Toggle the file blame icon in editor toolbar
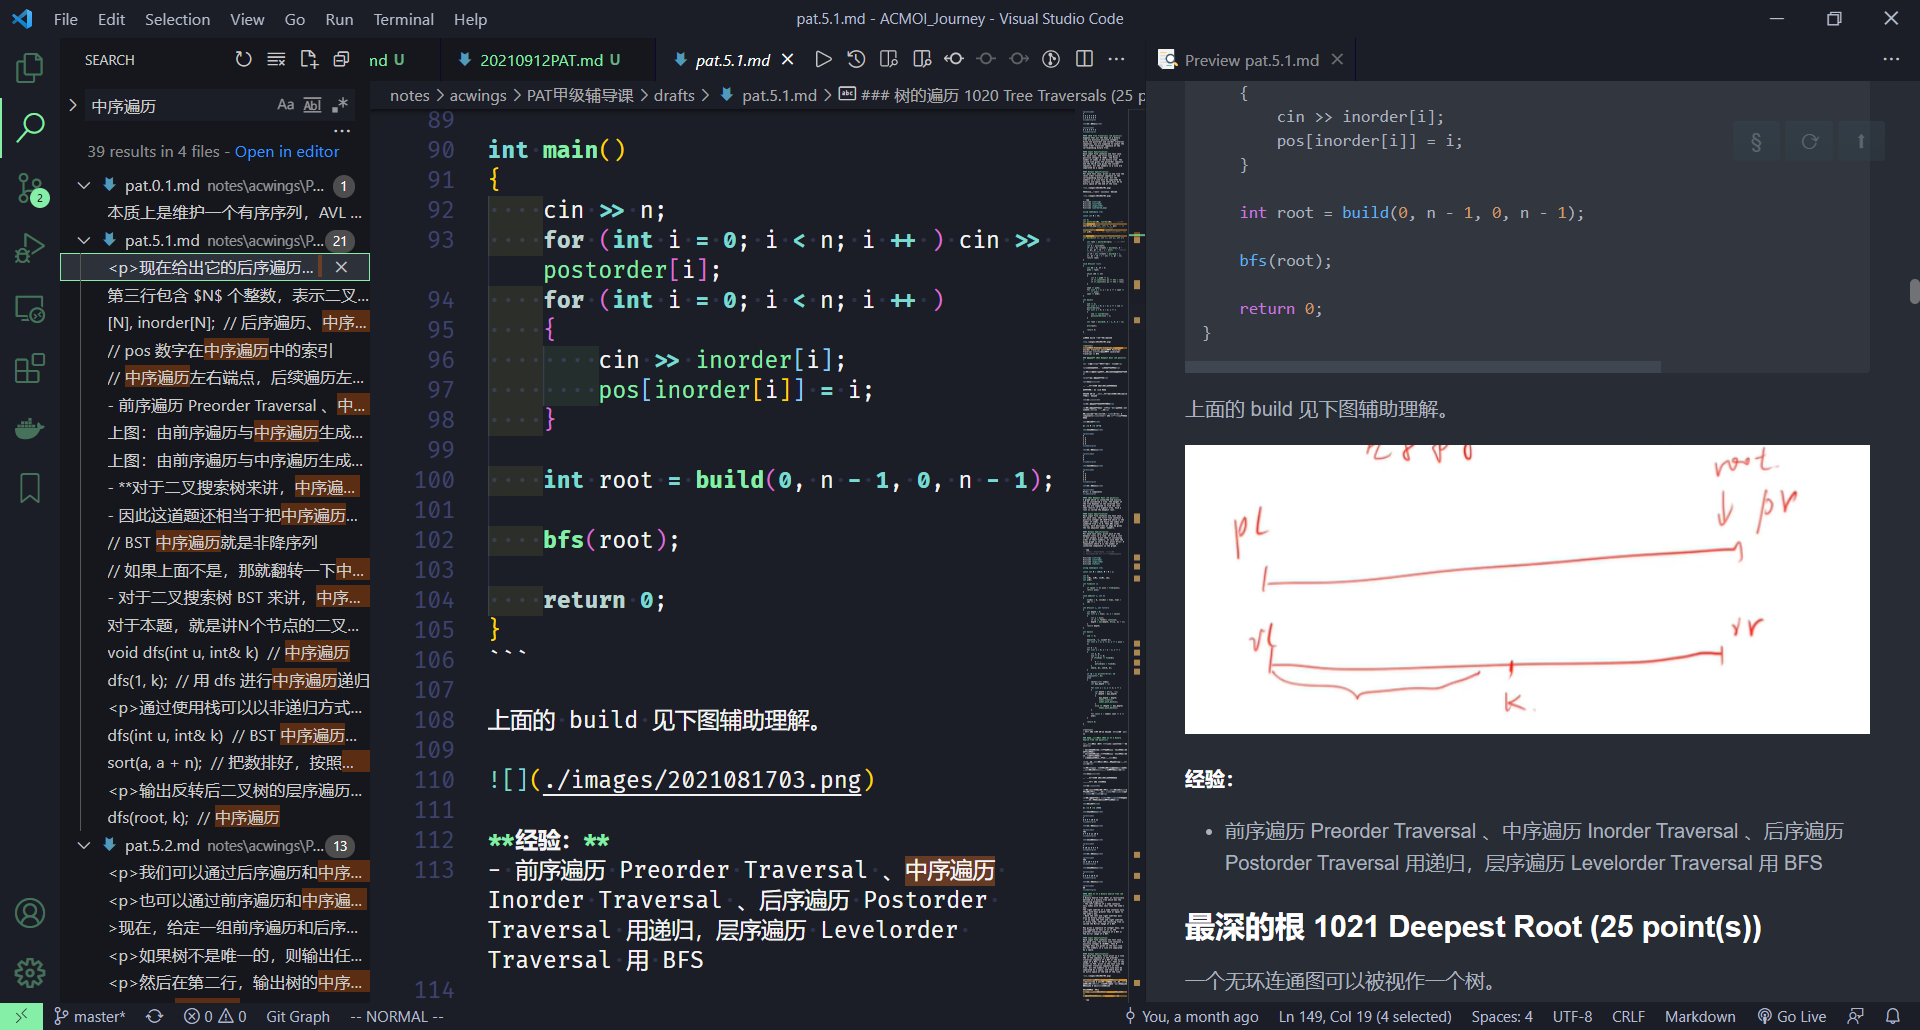 tap(1051, 60)
